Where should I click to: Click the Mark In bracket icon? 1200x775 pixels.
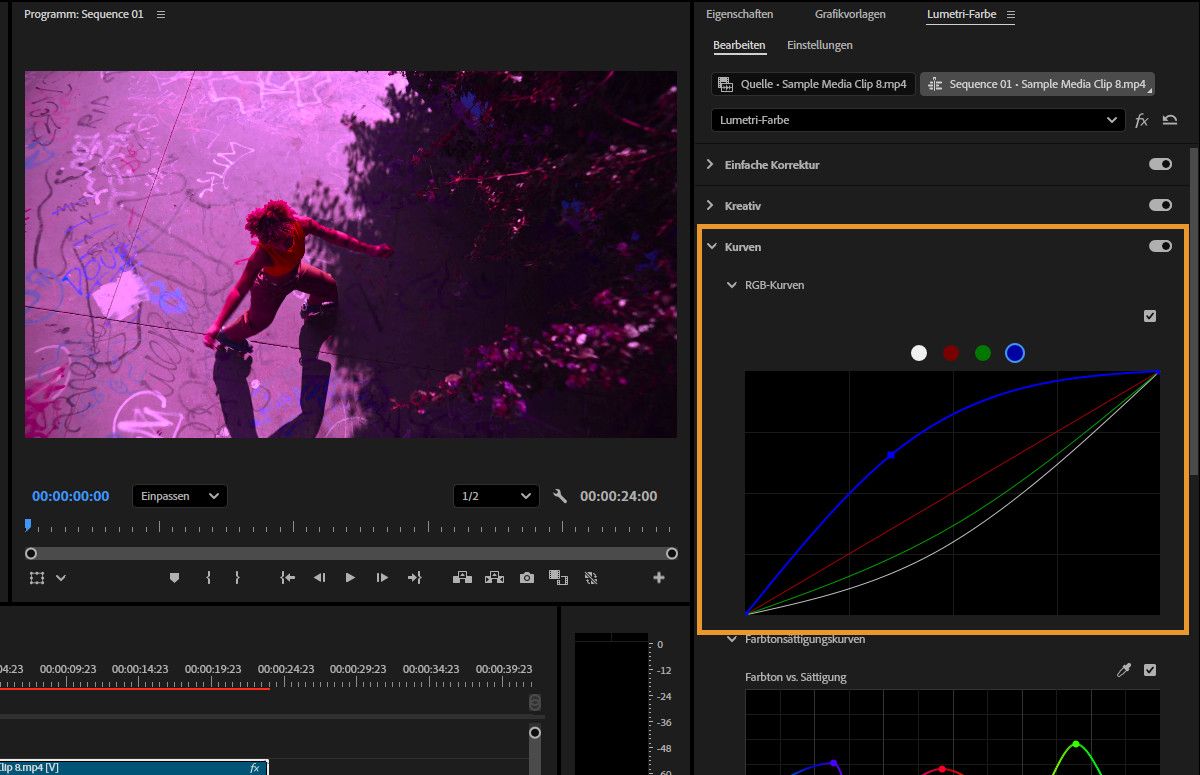208,578
